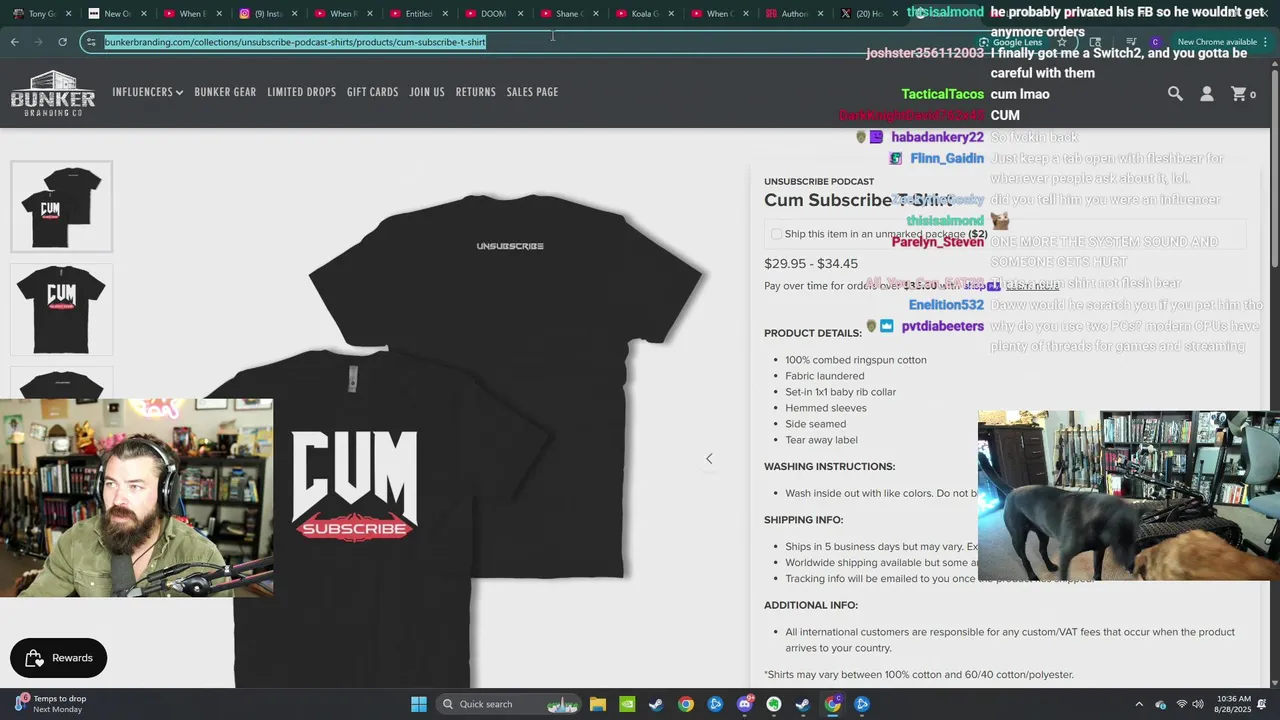
Task: Click the site info icon in address bar
Action: [92, 42]
